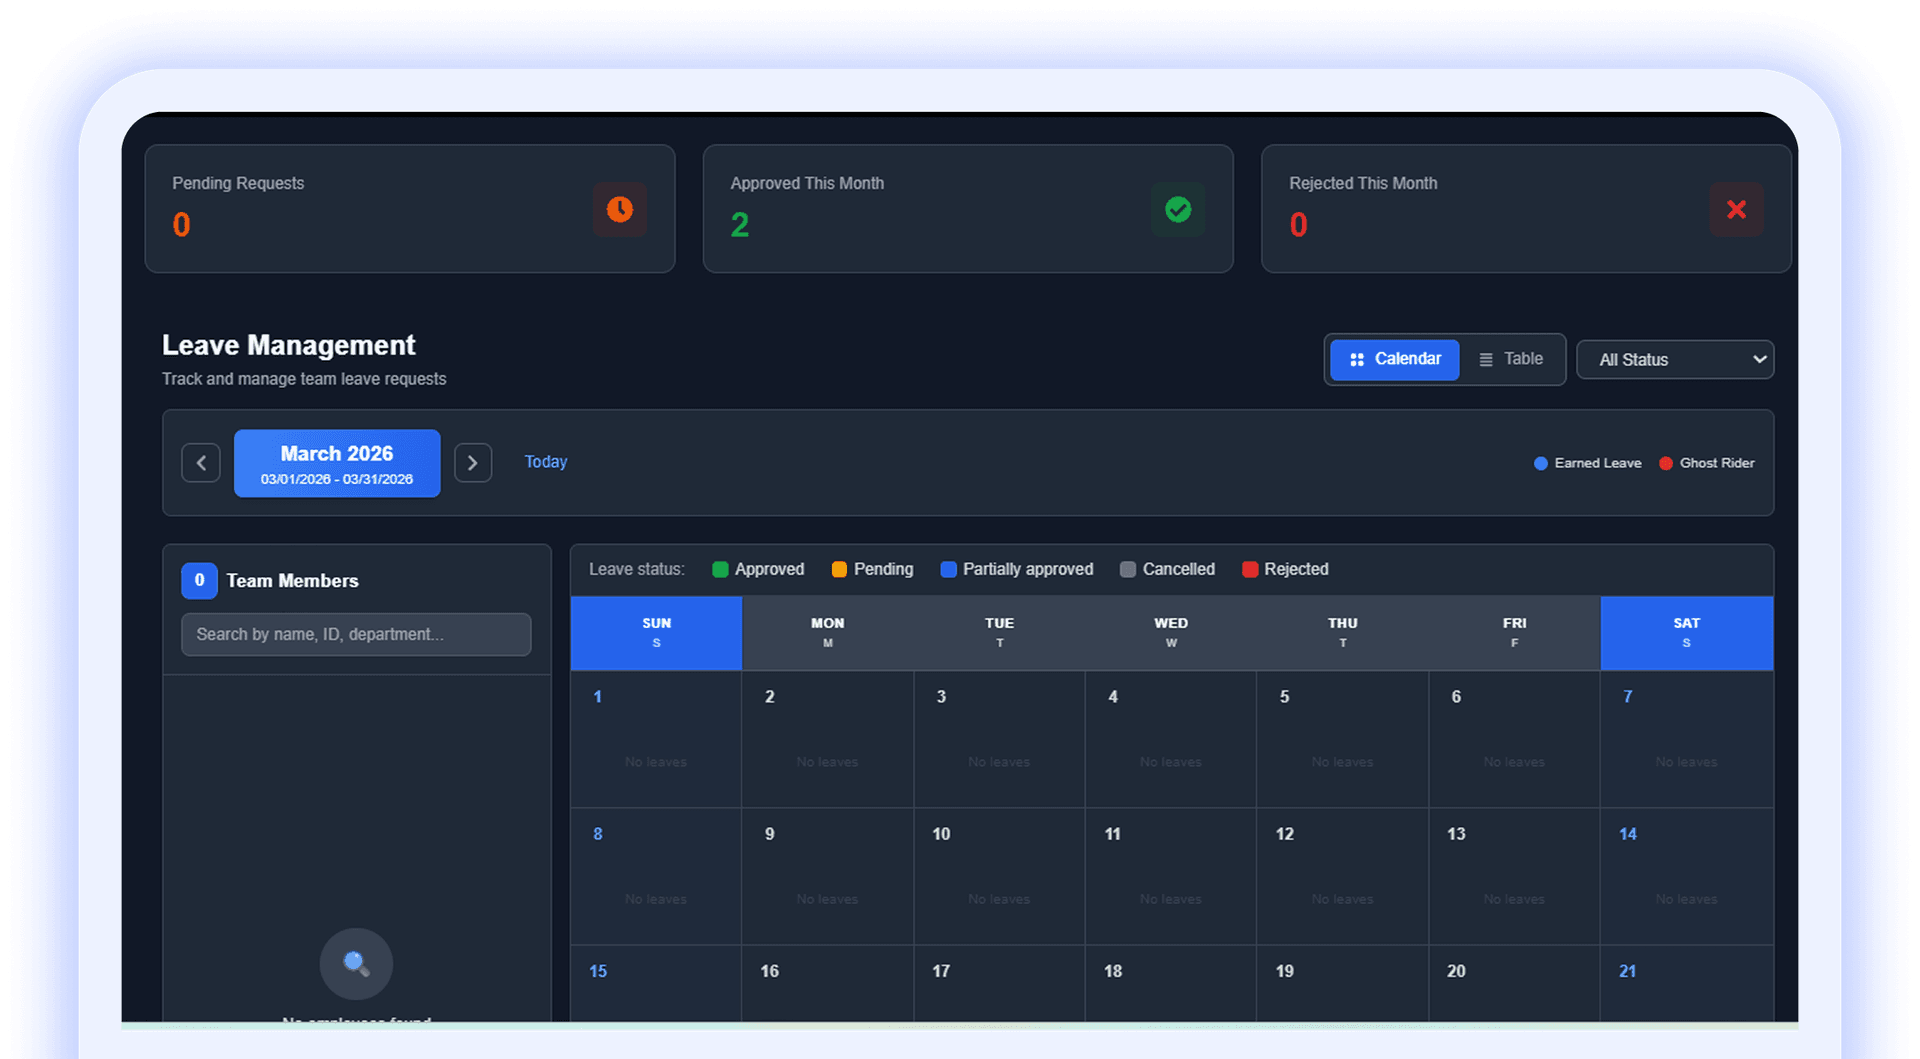Click the green checkmark on Approved This Month
The height and width of the screenshot is (1059, 1920).
(x=1178, y=210)
